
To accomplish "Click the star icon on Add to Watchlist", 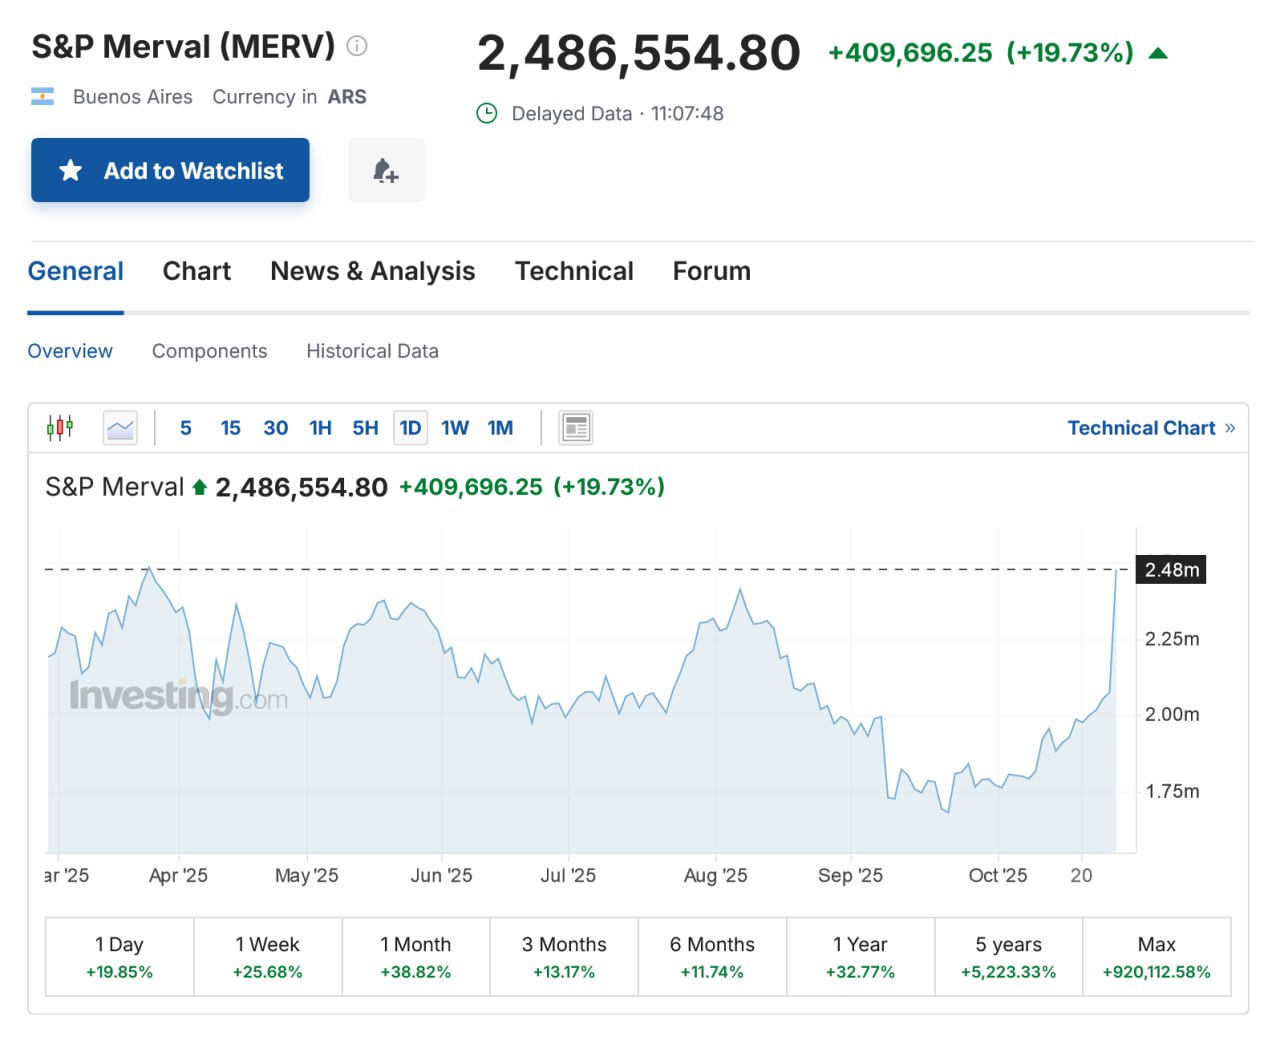I will coord(71,171).
